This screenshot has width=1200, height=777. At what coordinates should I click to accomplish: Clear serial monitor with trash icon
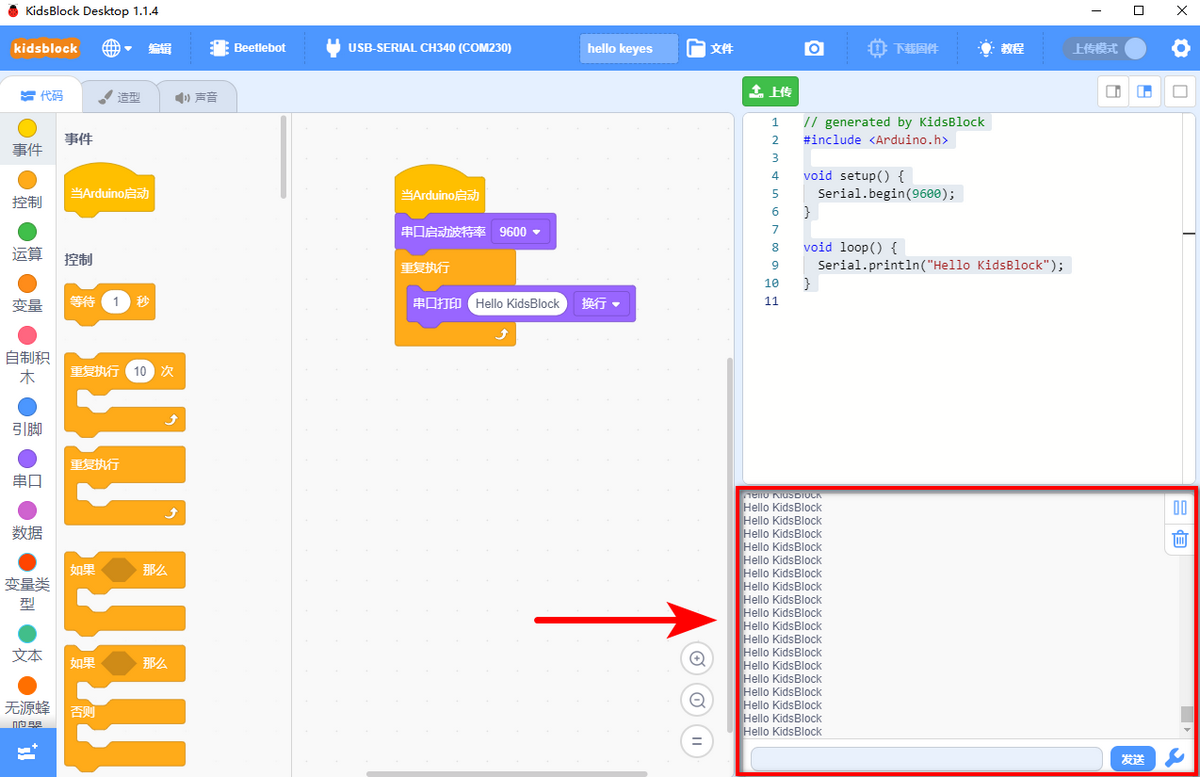(x=1180, y=539)
